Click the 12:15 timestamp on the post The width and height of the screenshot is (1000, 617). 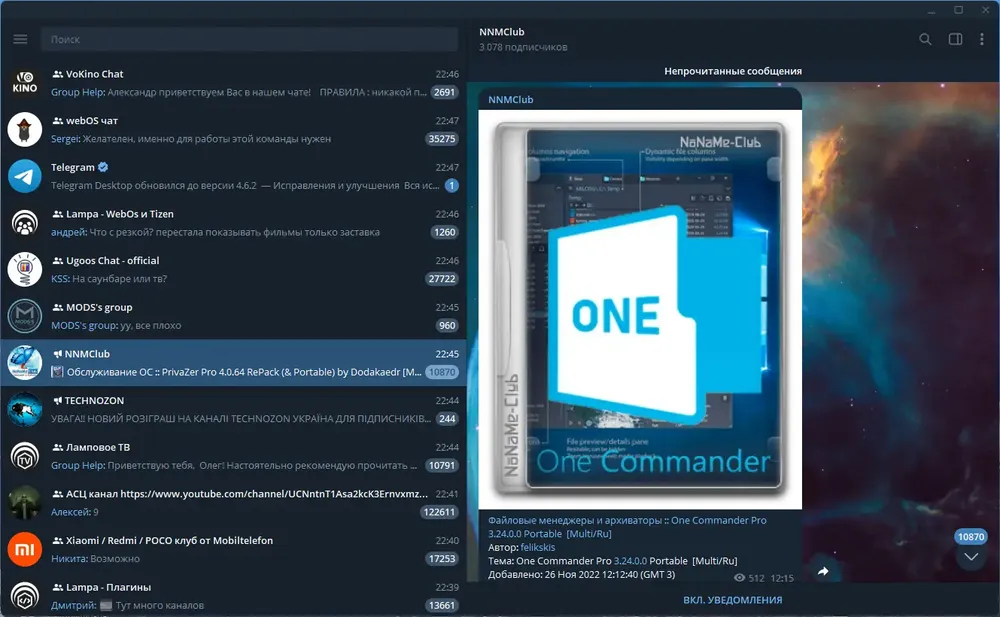(782, 578)
